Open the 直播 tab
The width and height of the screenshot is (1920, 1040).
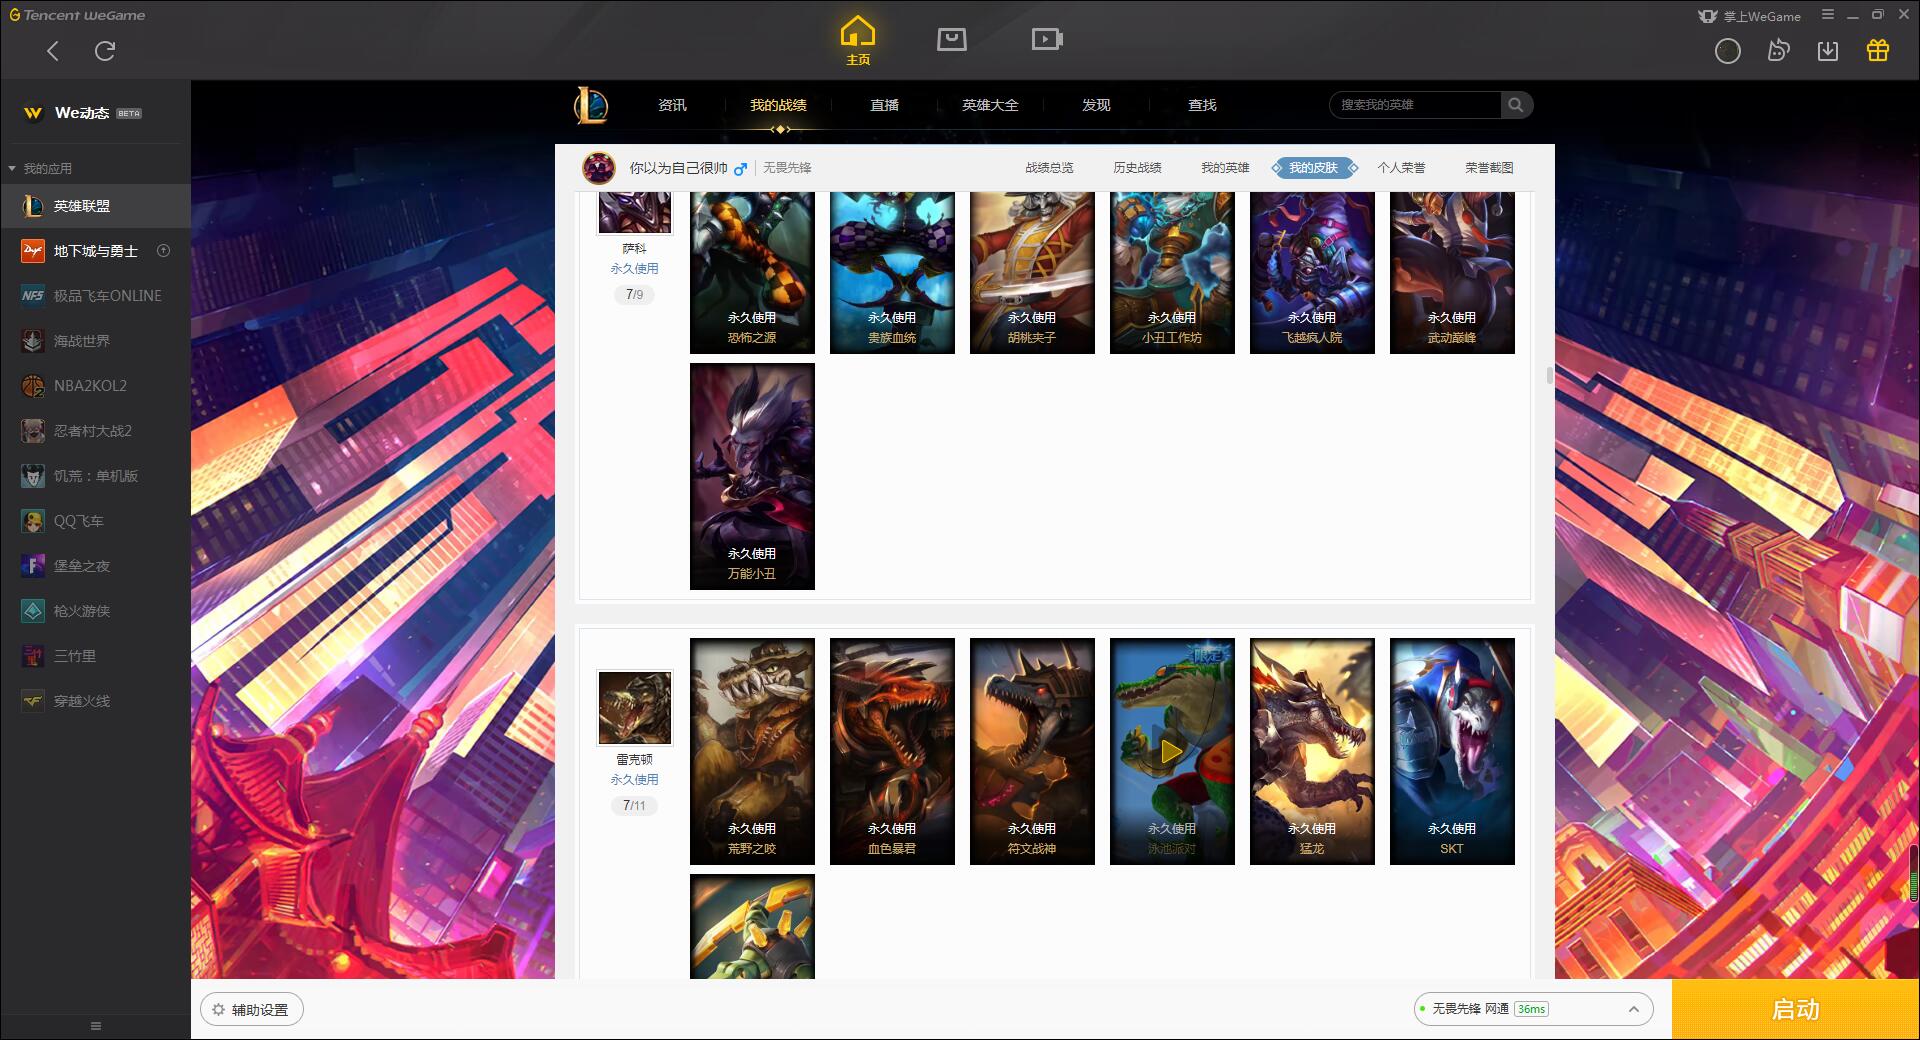pos(884,105)
